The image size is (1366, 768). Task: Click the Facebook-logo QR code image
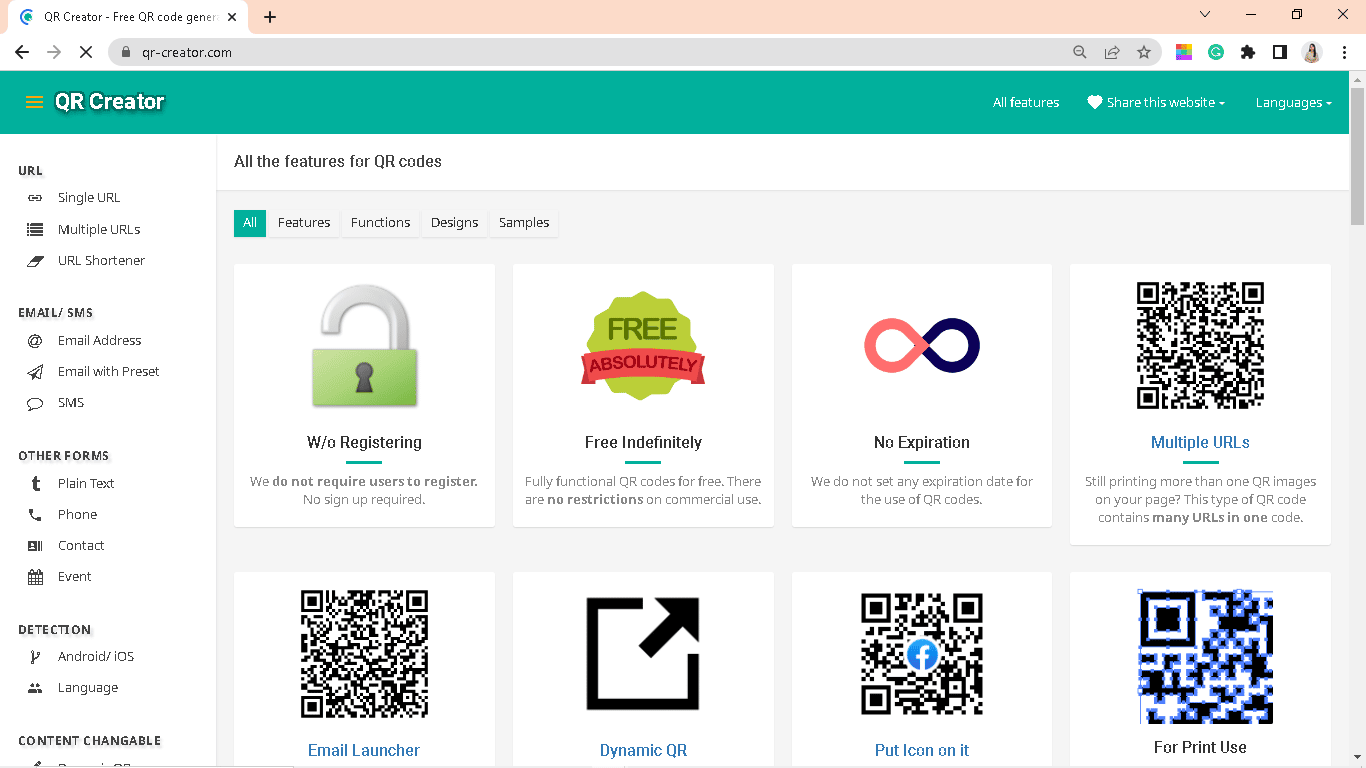tap(922, 654)
